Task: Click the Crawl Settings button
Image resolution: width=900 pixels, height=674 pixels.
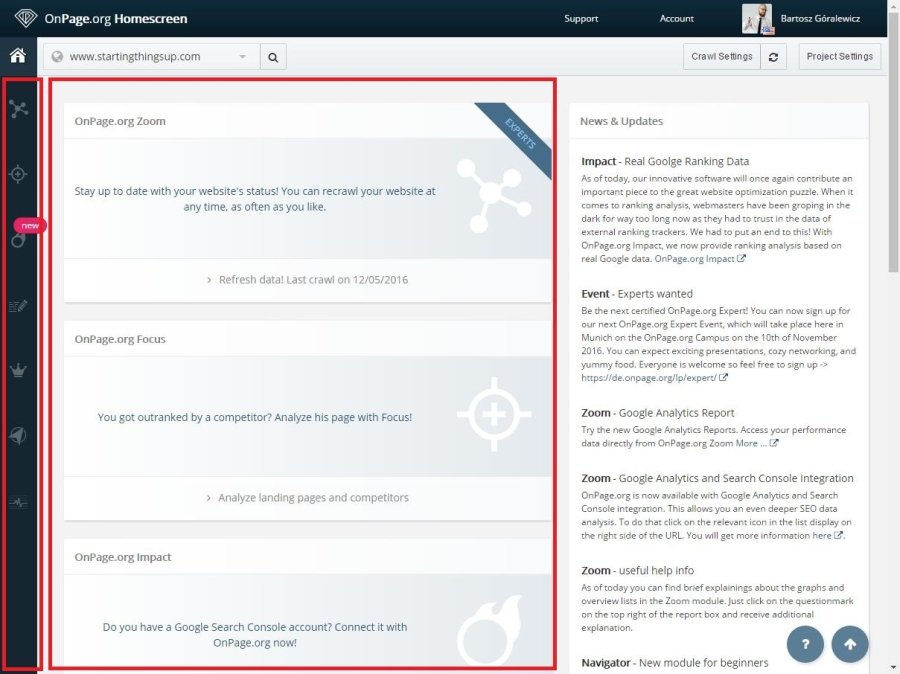Action: tap(721, 56)
